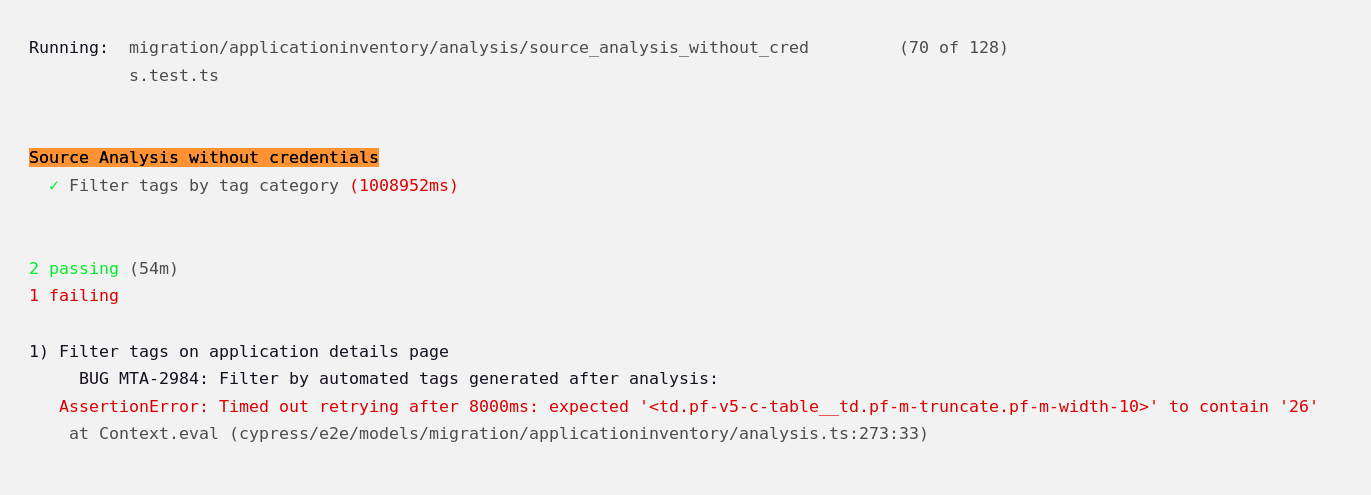This screenshot has width=1371, height=495.
Task: Click the s.test.ts filename continuation
Action: (173, 76)
